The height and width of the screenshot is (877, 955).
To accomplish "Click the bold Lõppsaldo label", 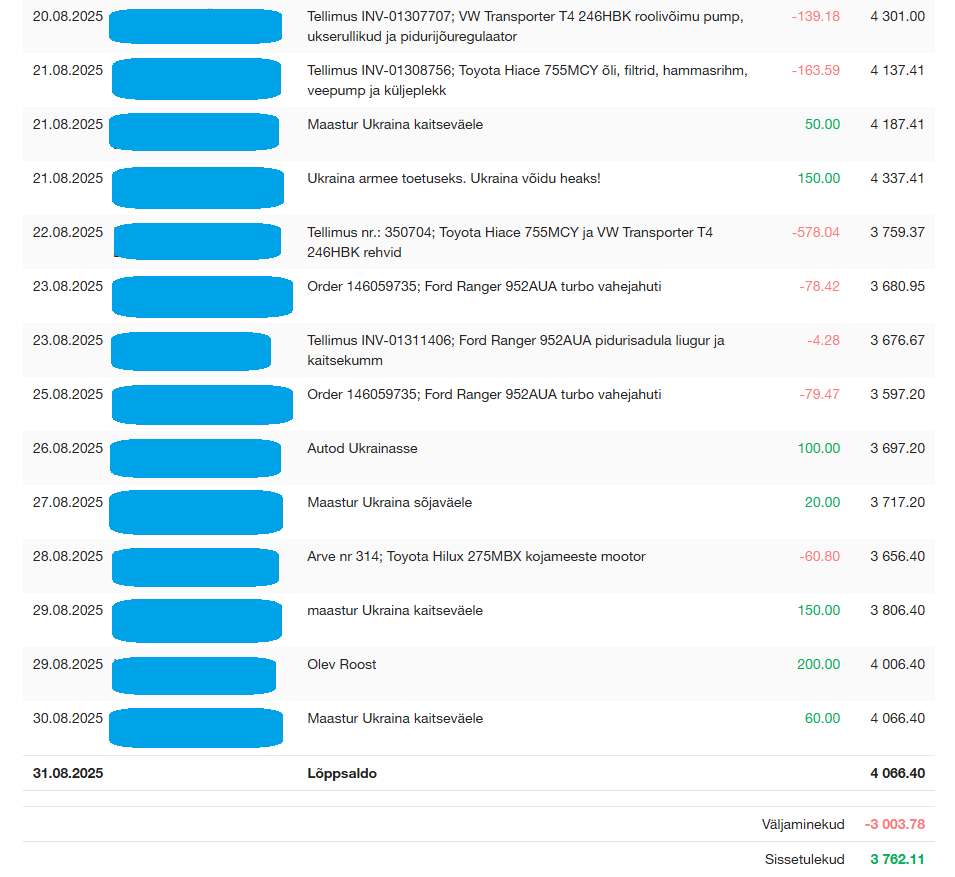I will pos(341,774).
